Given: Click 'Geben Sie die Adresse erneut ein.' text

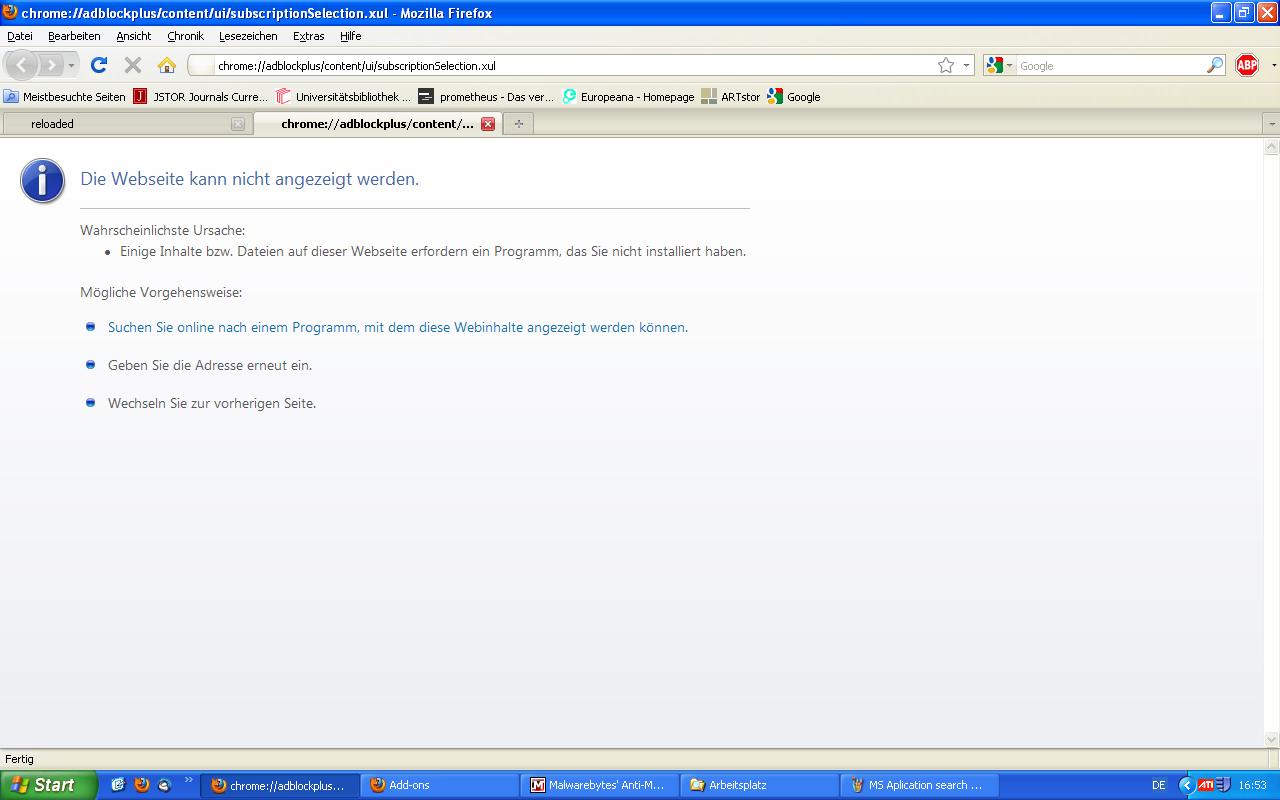Looking at the screenshot, I should coord(210,365).
